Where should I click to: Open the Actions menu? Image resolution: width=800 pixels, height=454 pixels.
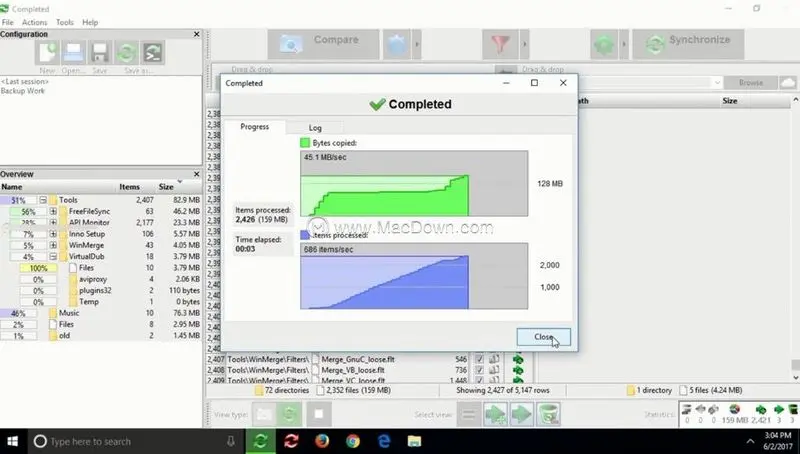(x=35, y=22)
